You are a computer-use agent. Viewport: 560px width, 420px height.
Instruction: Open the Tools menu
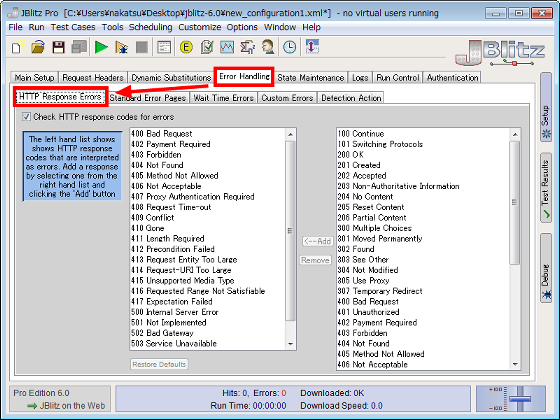coord(112,27)
